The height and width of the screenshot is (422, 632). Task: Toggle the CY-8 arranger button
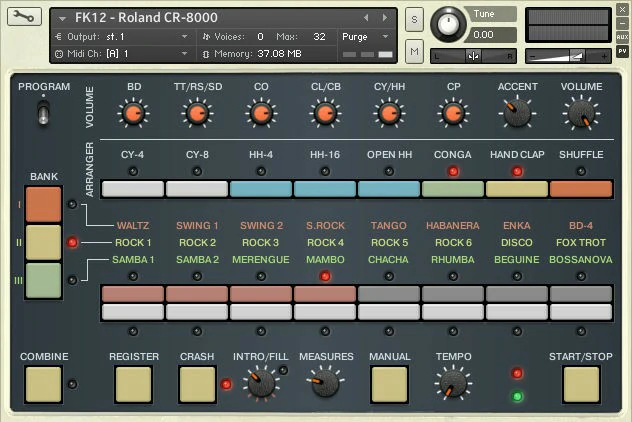197,189
